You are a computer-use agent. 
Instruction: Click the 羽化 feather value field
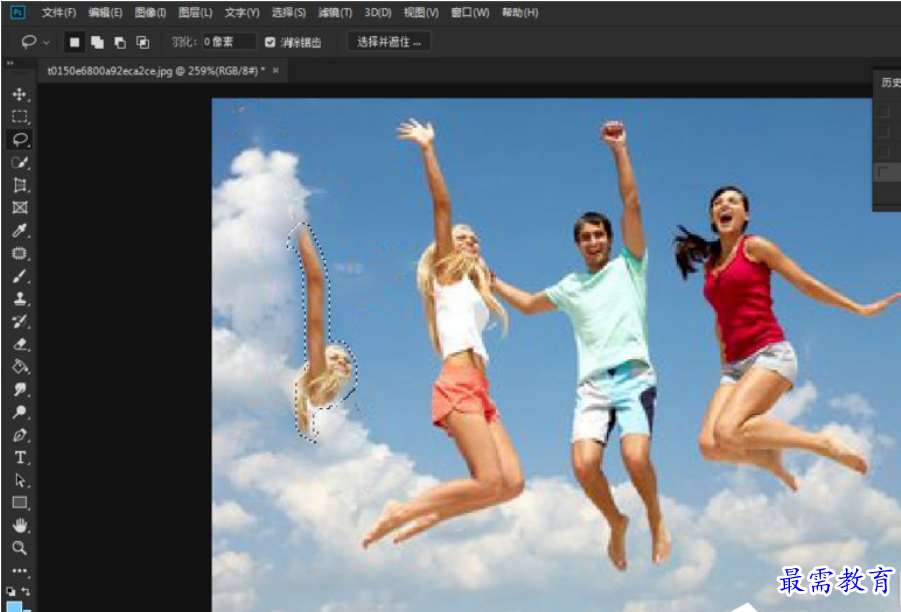tap(229, 41)
